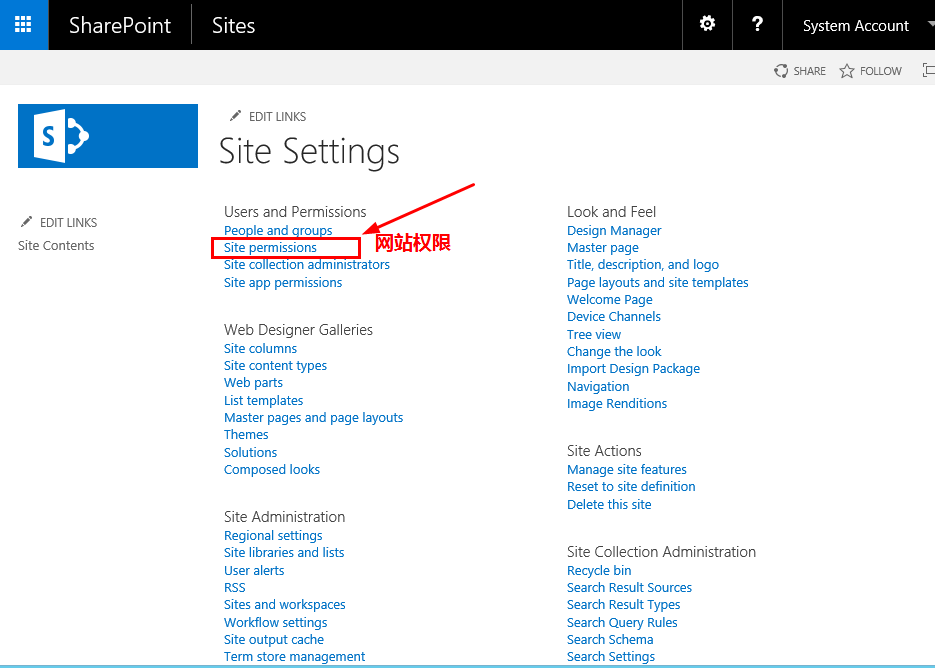Screen dimensions: 935x668
Task: Click the pencil icon above Site Settings
Action: tap(236, 116)
